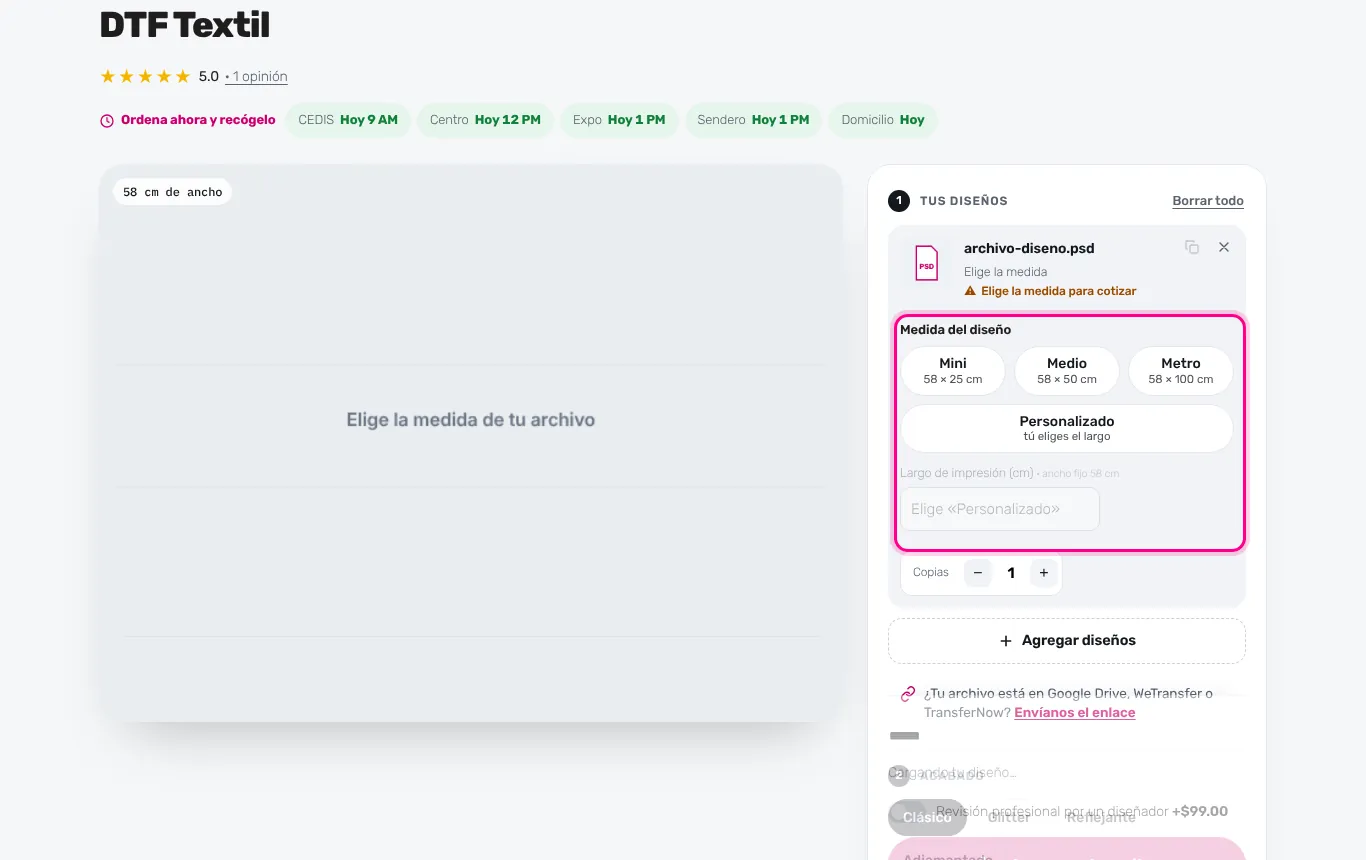Select Centro Hoy 12 PM pickup chip
The height and width of the screenshot is (860, 1366).
pyautogui.click(x=485, y=120)
